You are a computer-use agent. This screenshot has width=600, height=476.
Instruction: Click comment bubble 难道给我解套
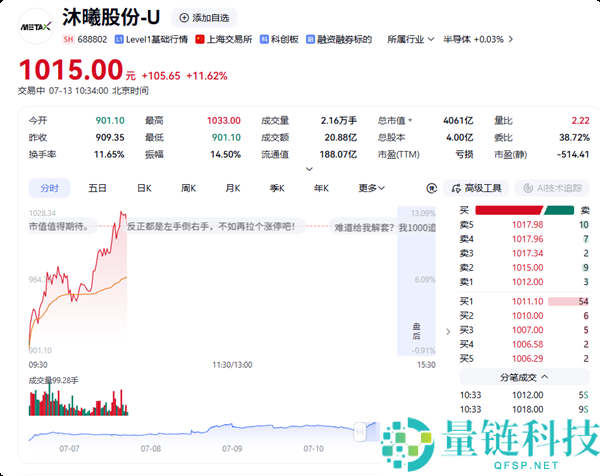(x=383, y=228)
